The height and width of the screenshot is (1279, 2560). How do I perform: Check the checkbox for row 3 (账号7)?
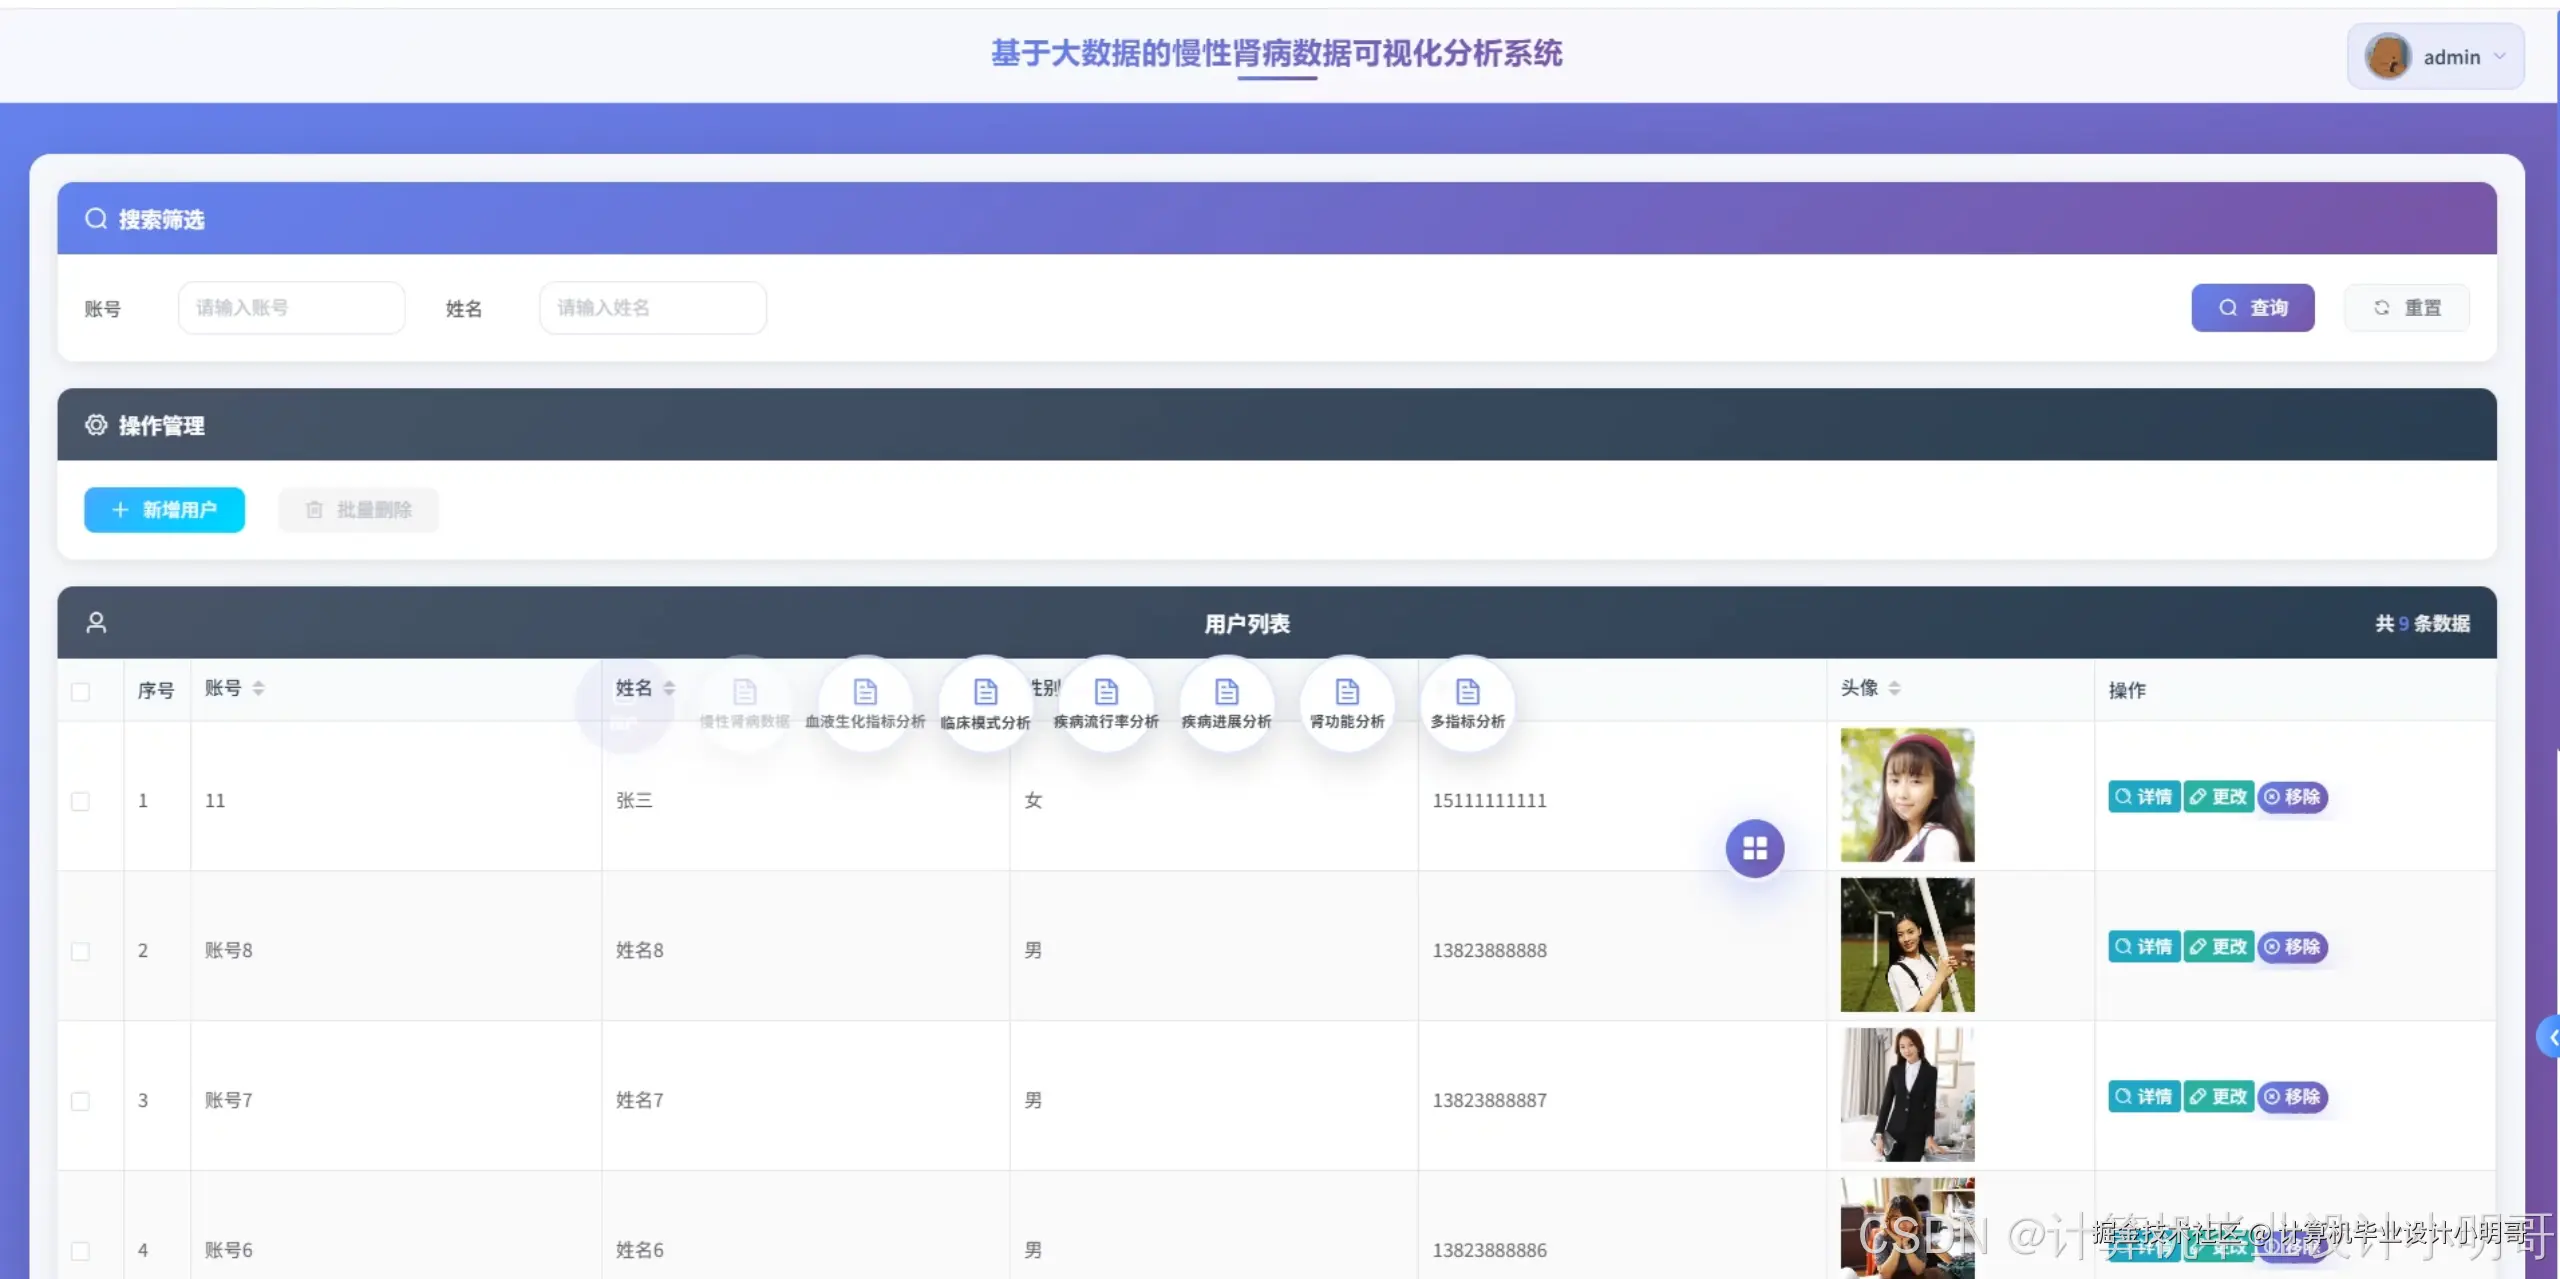point(81,1101)
